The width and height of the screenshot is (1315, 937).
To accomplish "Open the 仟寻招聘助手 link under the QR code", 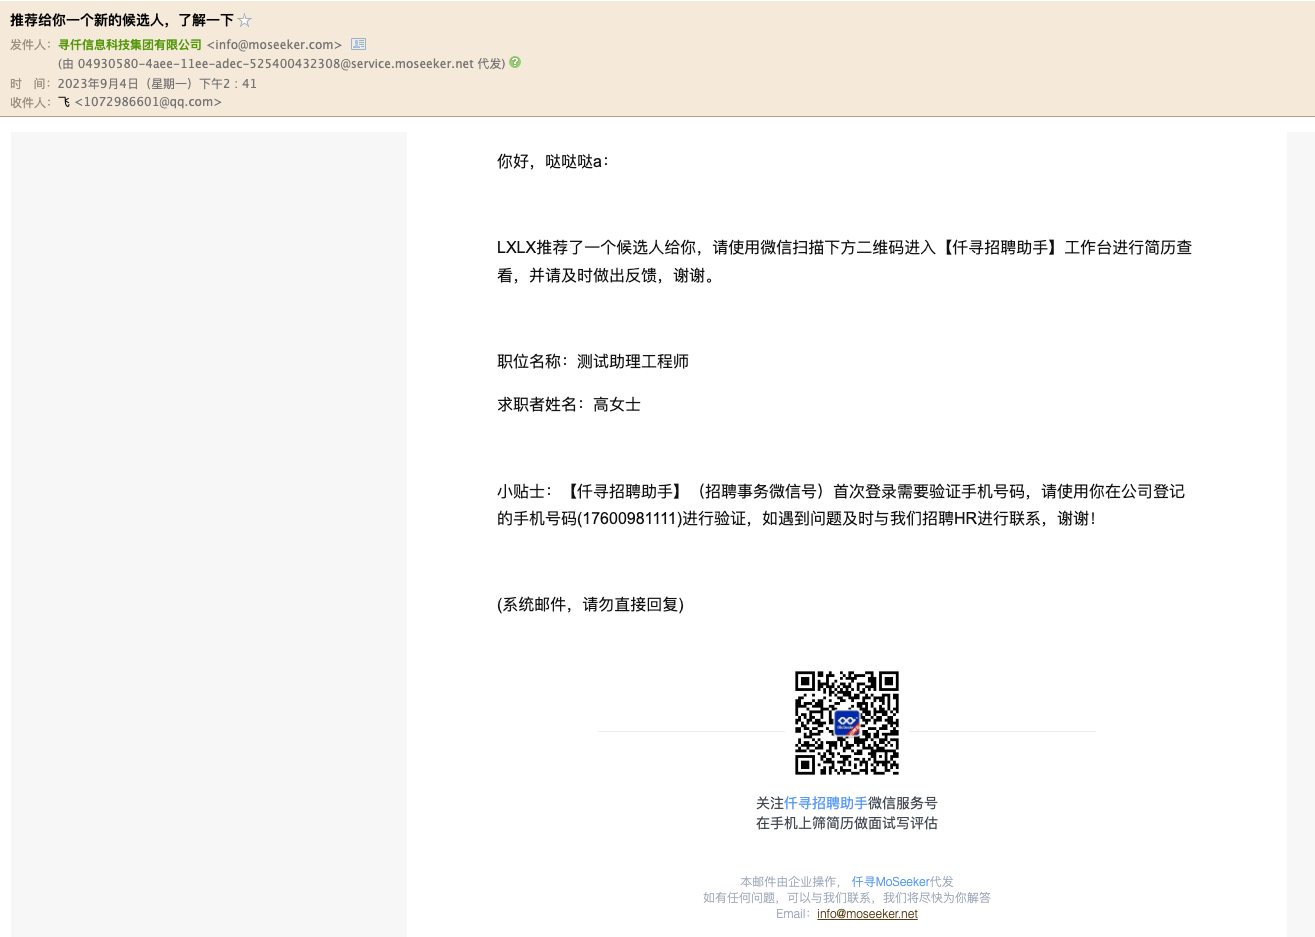I will point(826,803).
